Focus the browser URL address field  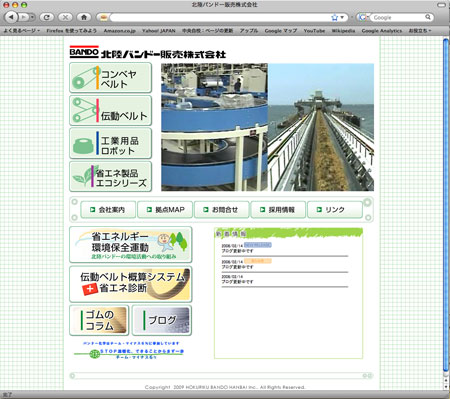point(220,17)
